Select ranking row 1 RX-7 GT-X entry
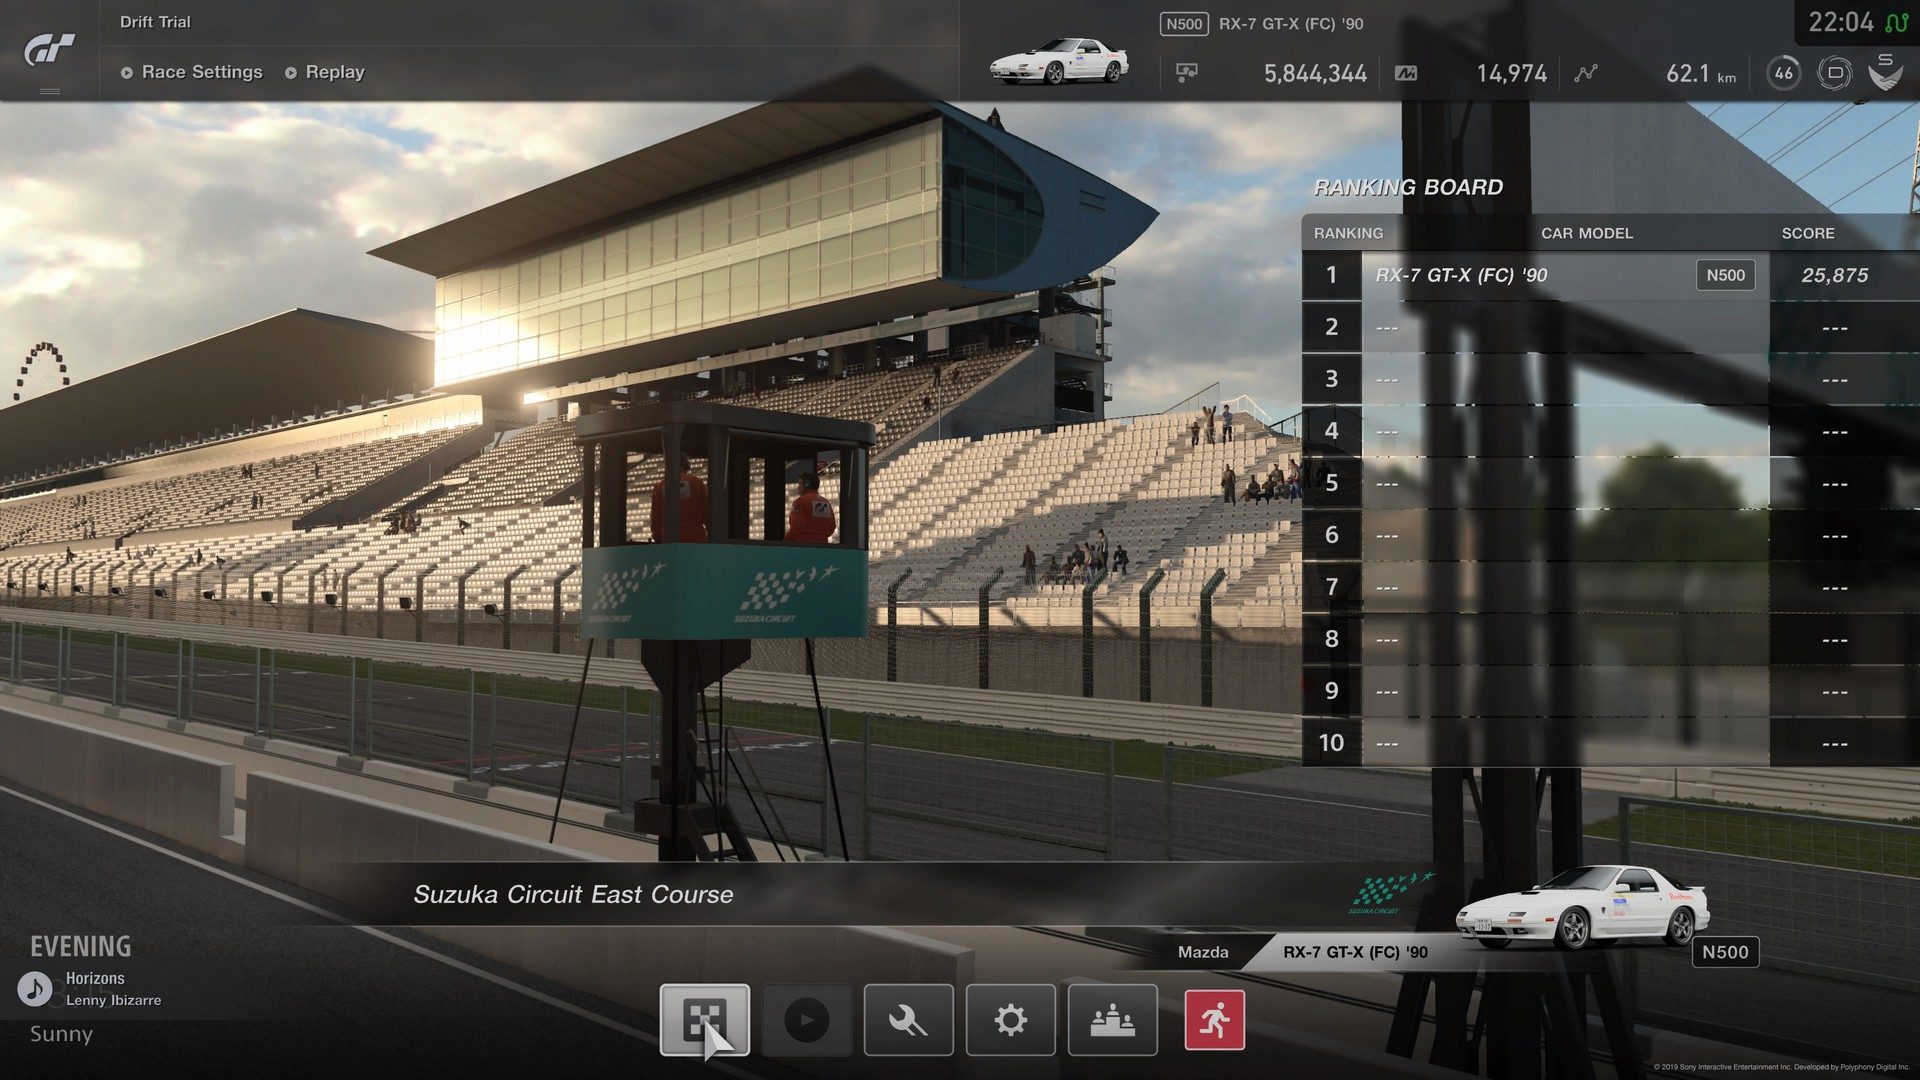Image resolution: width=1920 pixels, height=1080 pixels. tap(1610, 275)
